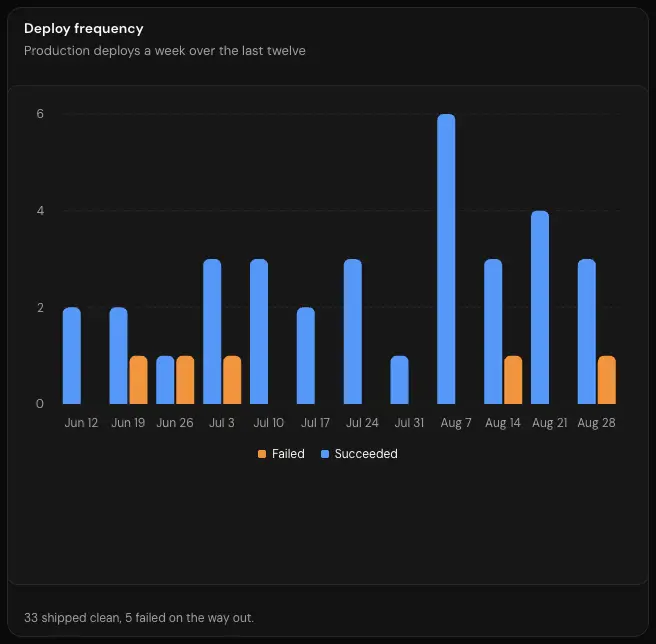Select the Jun 12 succeeded bar
Image resolution: width=656 pixels, height=644 pixels.
[72, 356]
